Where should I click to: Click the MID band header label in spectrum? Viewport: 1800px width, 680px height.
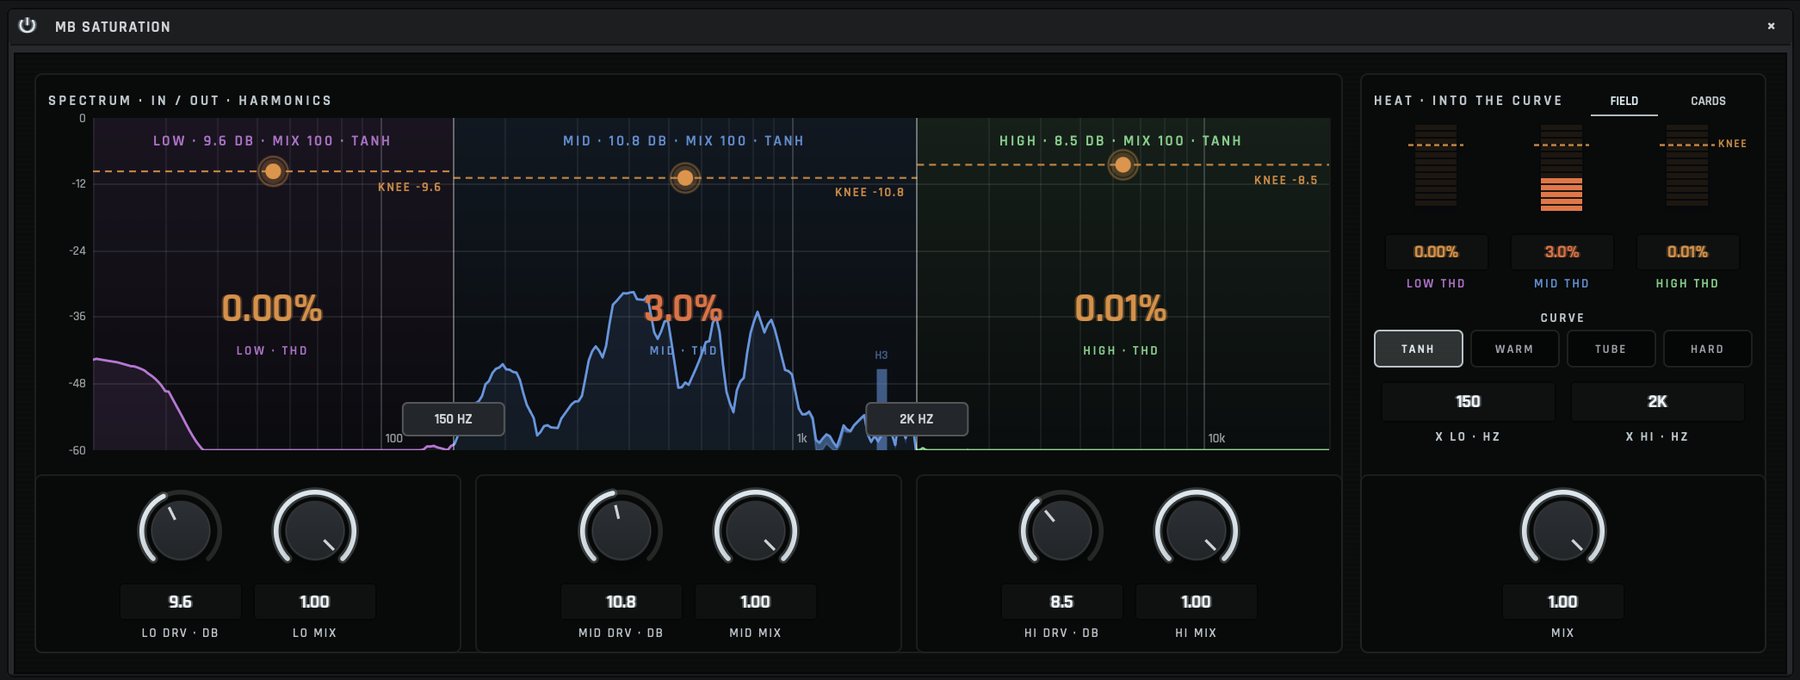click(x=683, y=141)
